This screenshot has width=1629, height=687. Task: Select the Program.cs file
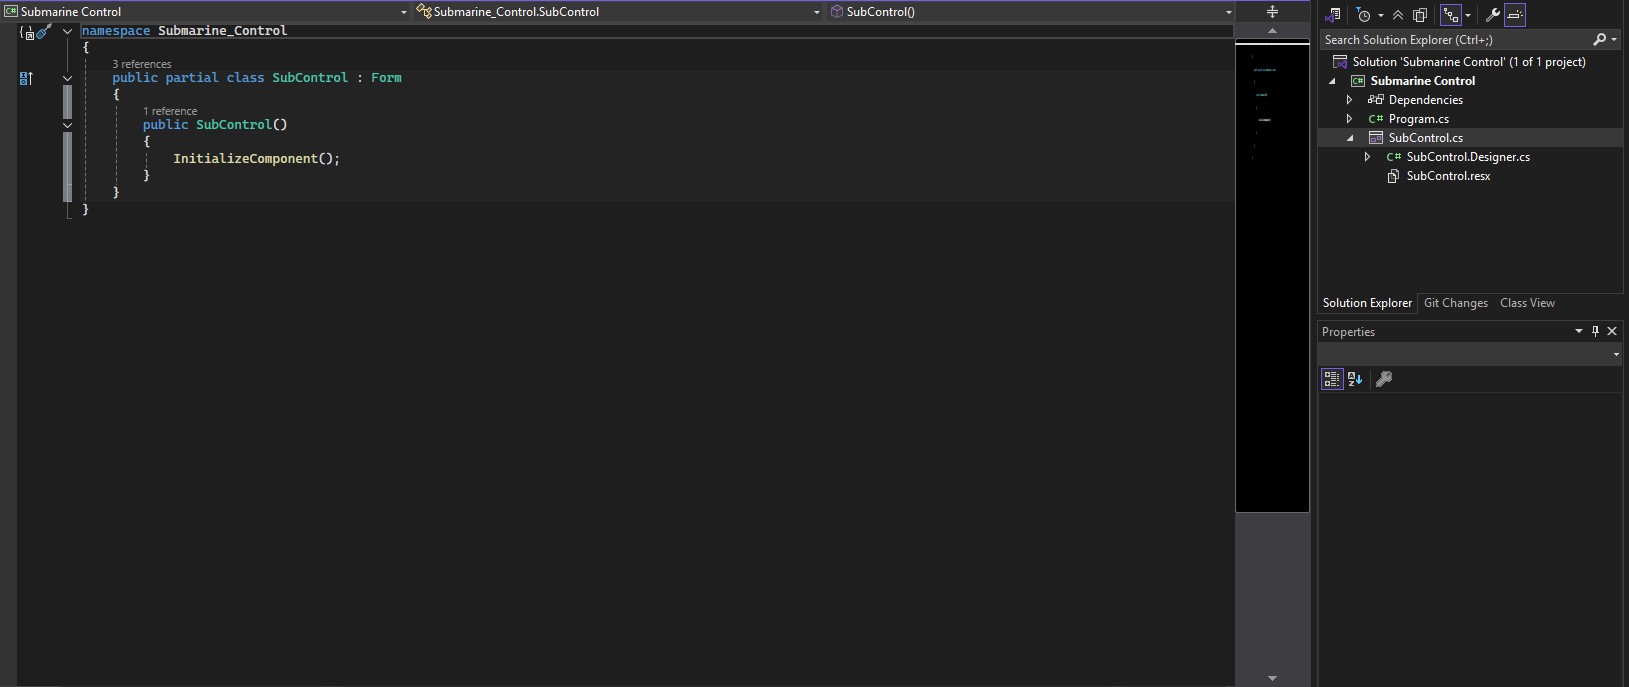(x=1419, y=119)
